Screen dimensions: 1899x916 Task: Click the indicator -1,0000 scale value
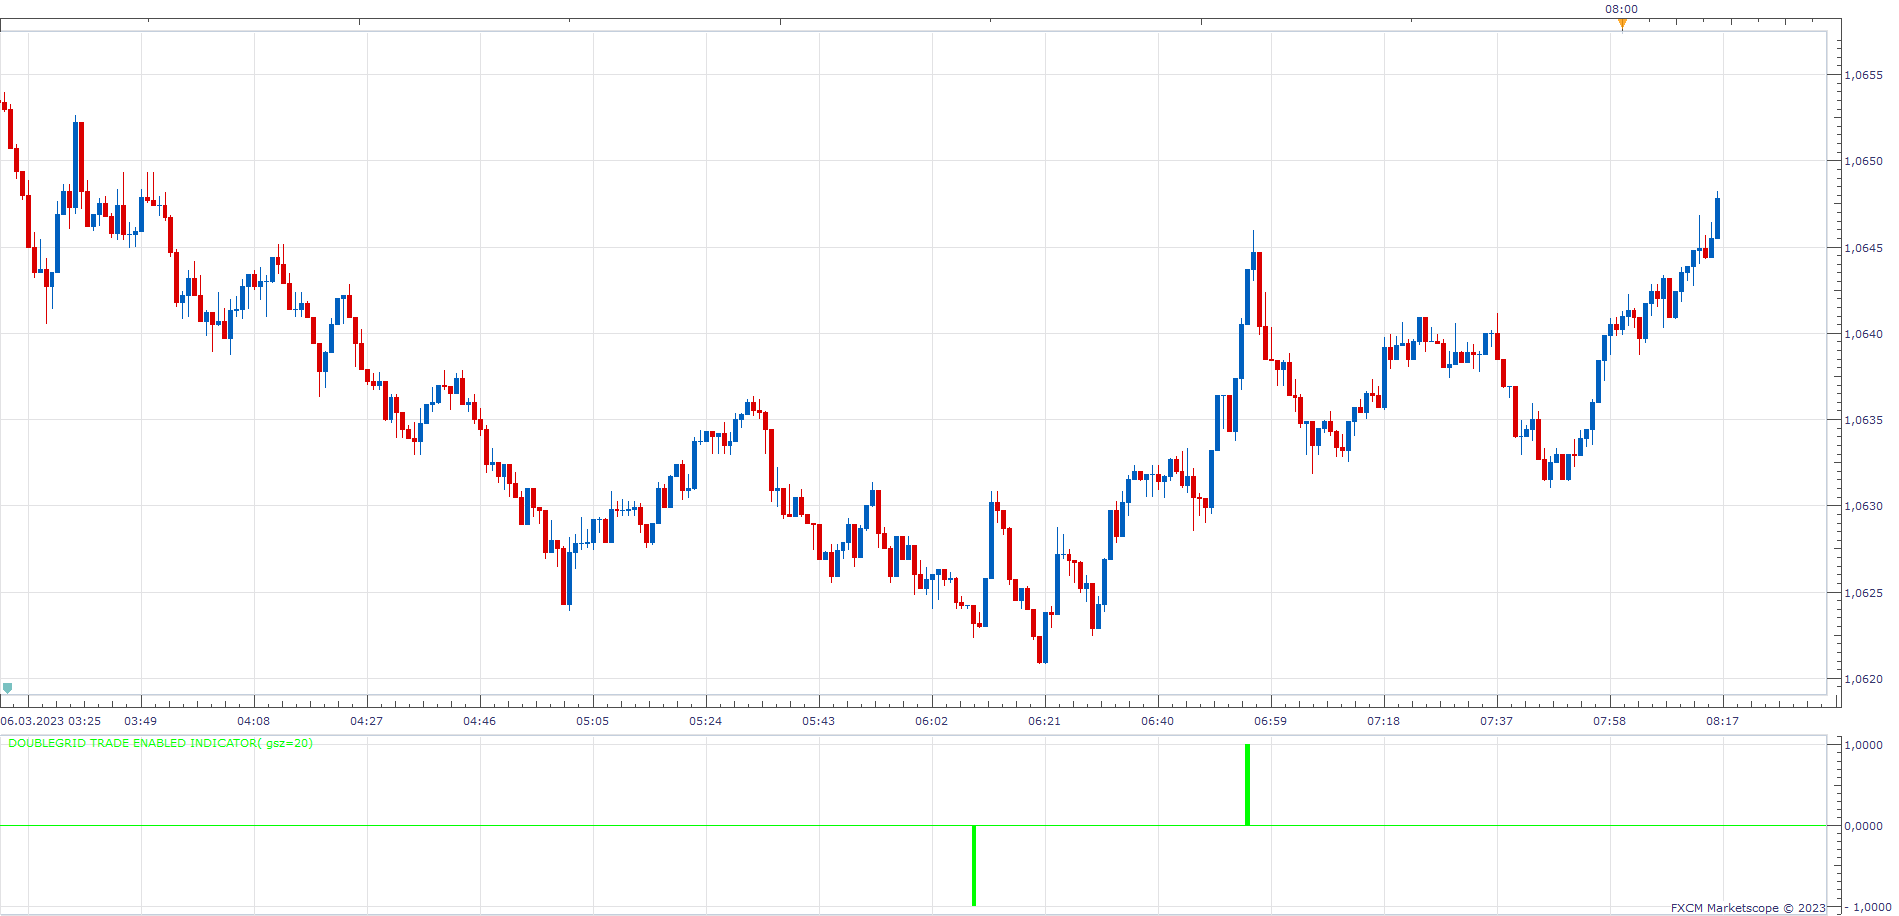tap(1866, 908)
